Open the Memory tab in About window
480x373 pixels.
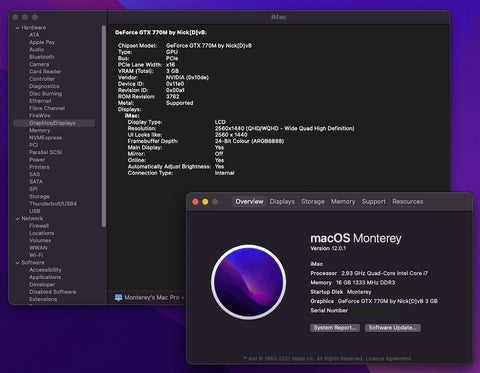click(x=343, y=202)
